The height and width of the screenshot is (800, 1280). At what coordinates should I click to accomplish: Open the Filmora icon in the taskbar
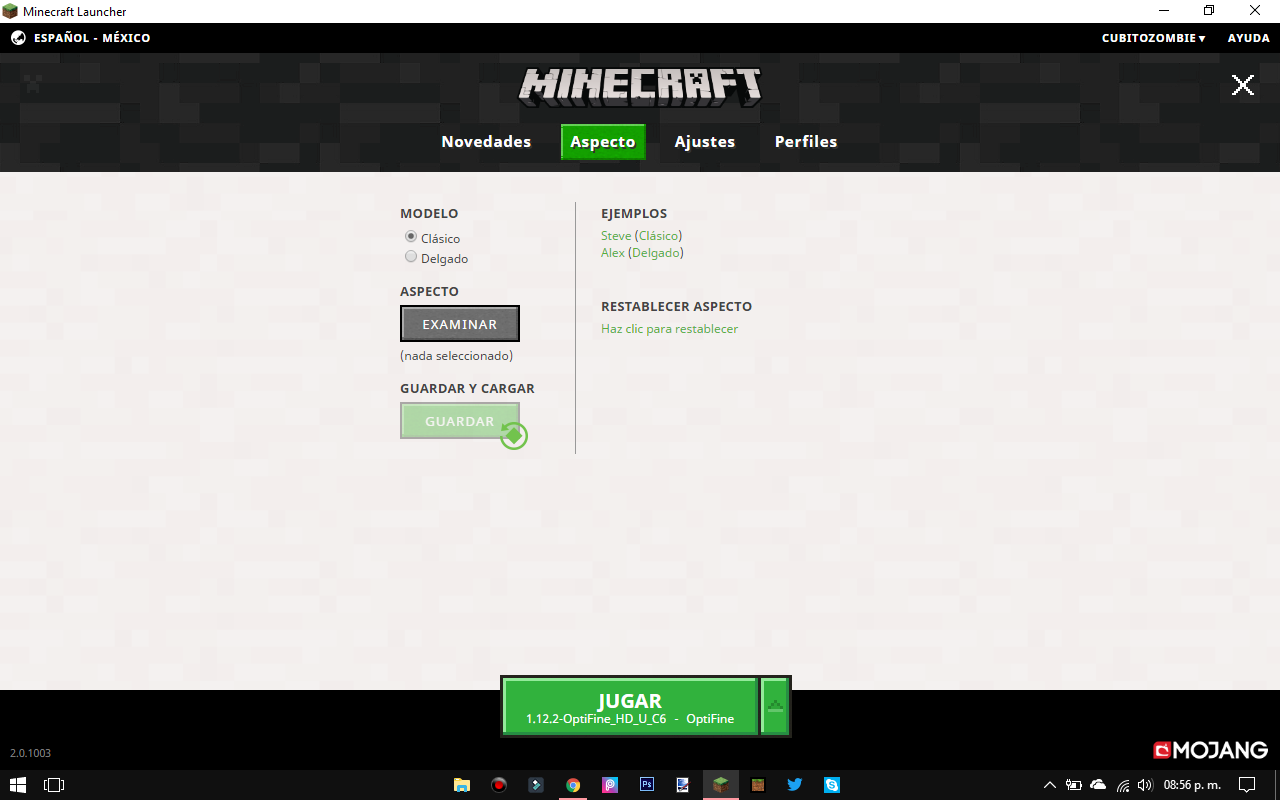536,785
